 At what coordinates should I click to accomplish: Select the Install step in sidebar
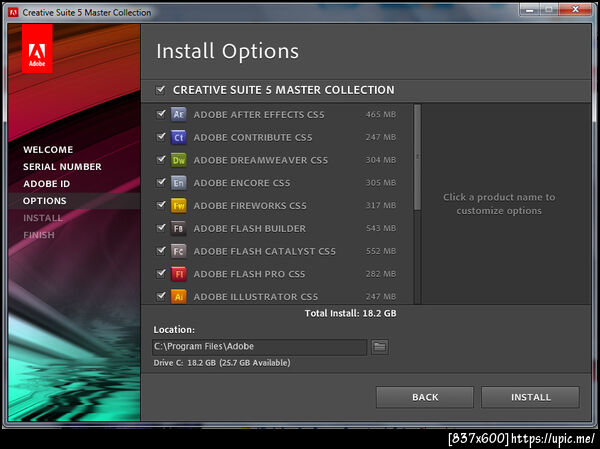[42, 218]
